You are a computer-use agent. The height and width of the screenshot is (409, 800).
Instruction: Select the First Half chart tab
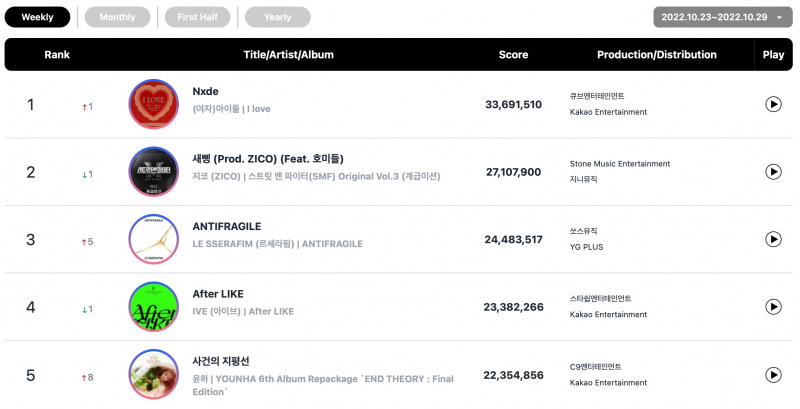(197, 17)
